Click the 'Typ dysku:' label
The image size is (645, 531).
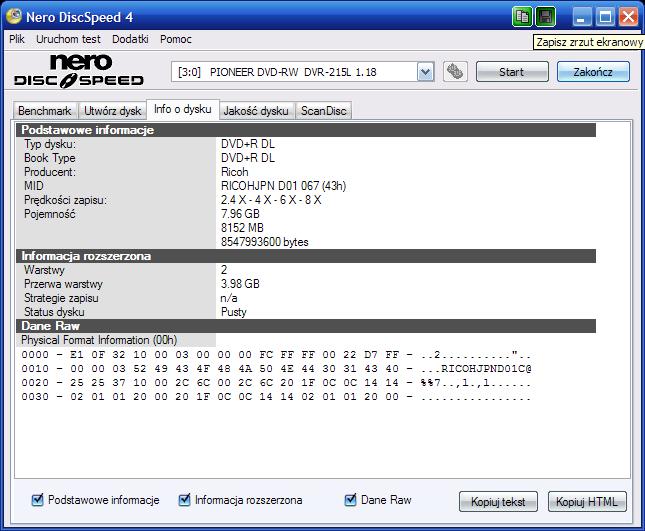click(50, 144)
